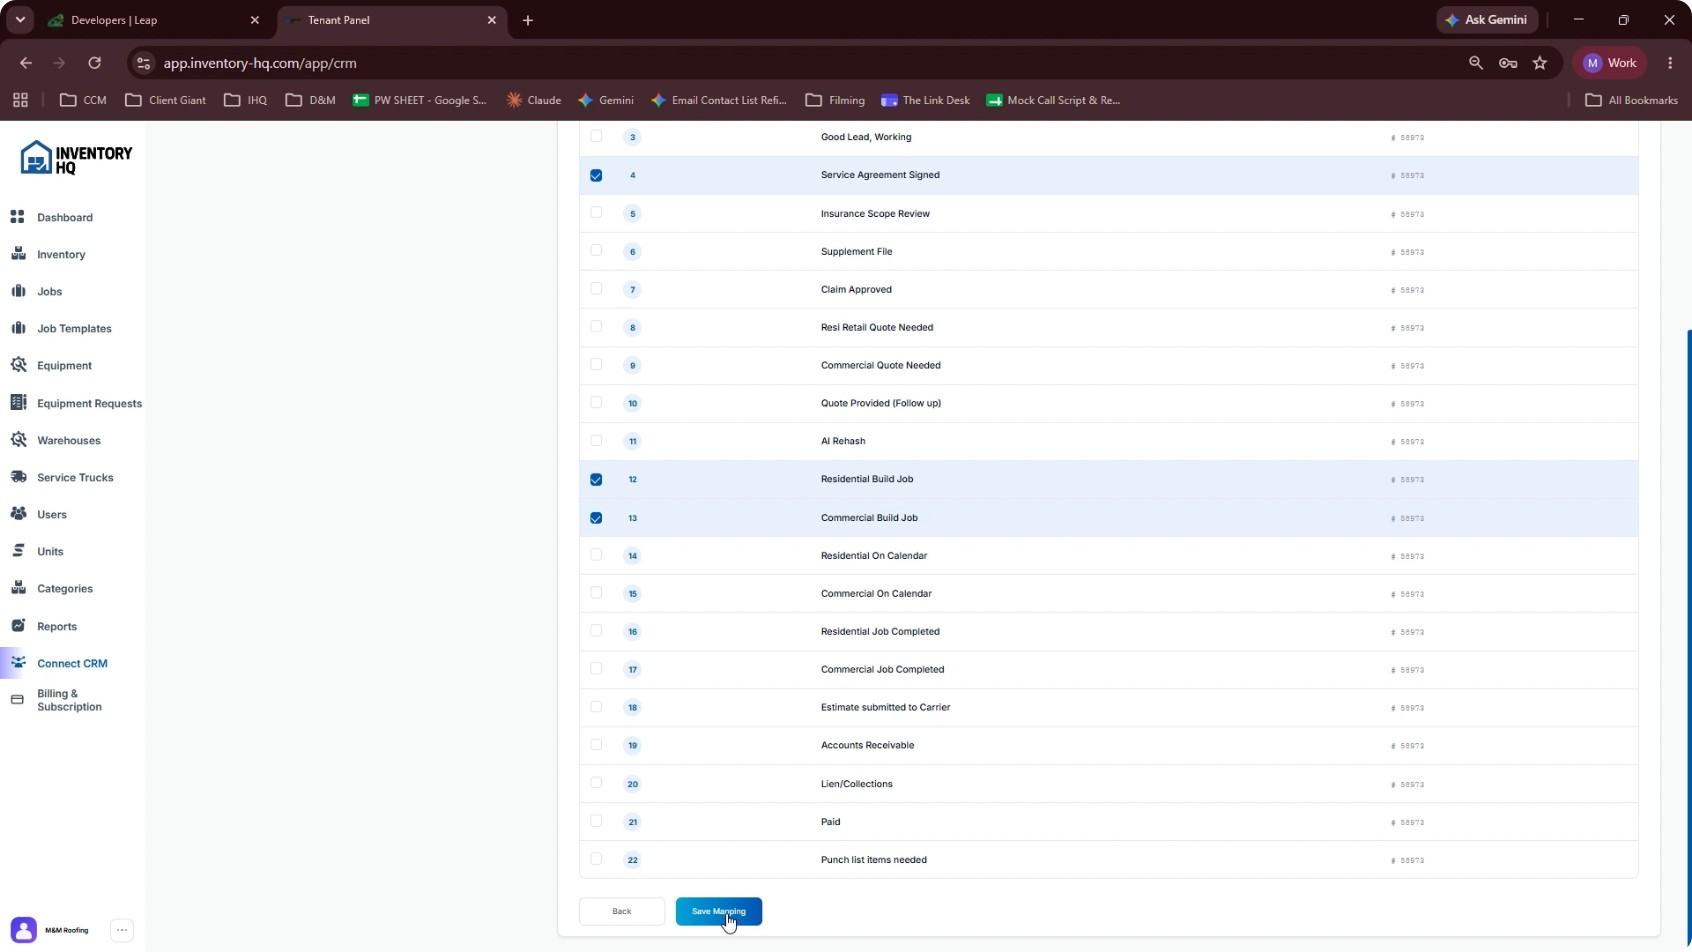Open the tab search dropdown arrow
Screen dimensions: 1692x952
pyautogui.click(x=20, y=20)
